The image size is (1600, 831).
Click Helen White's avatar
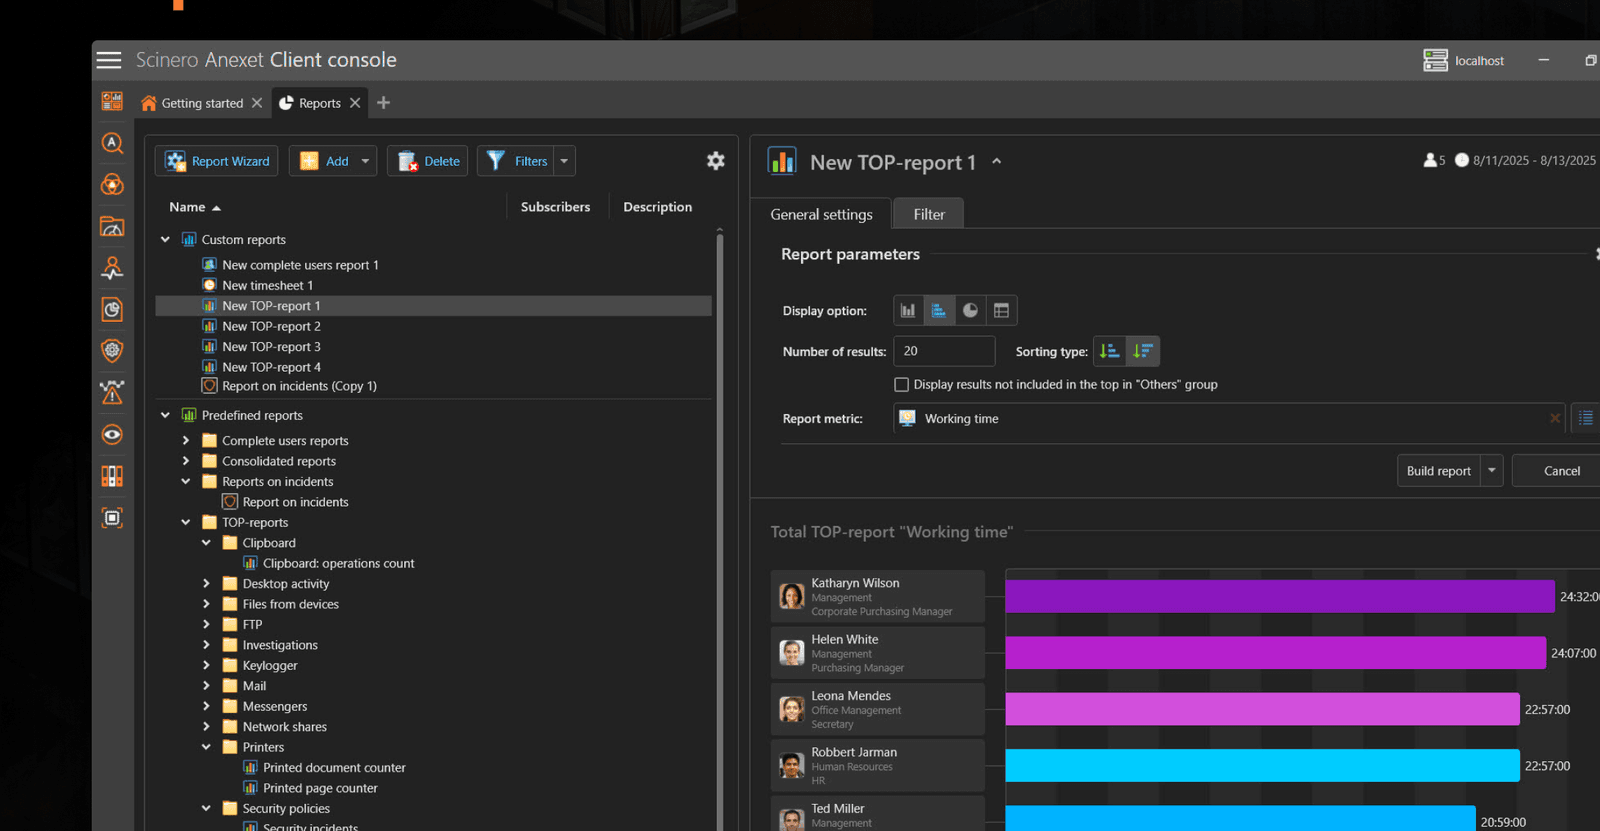(x=792, y=653)
